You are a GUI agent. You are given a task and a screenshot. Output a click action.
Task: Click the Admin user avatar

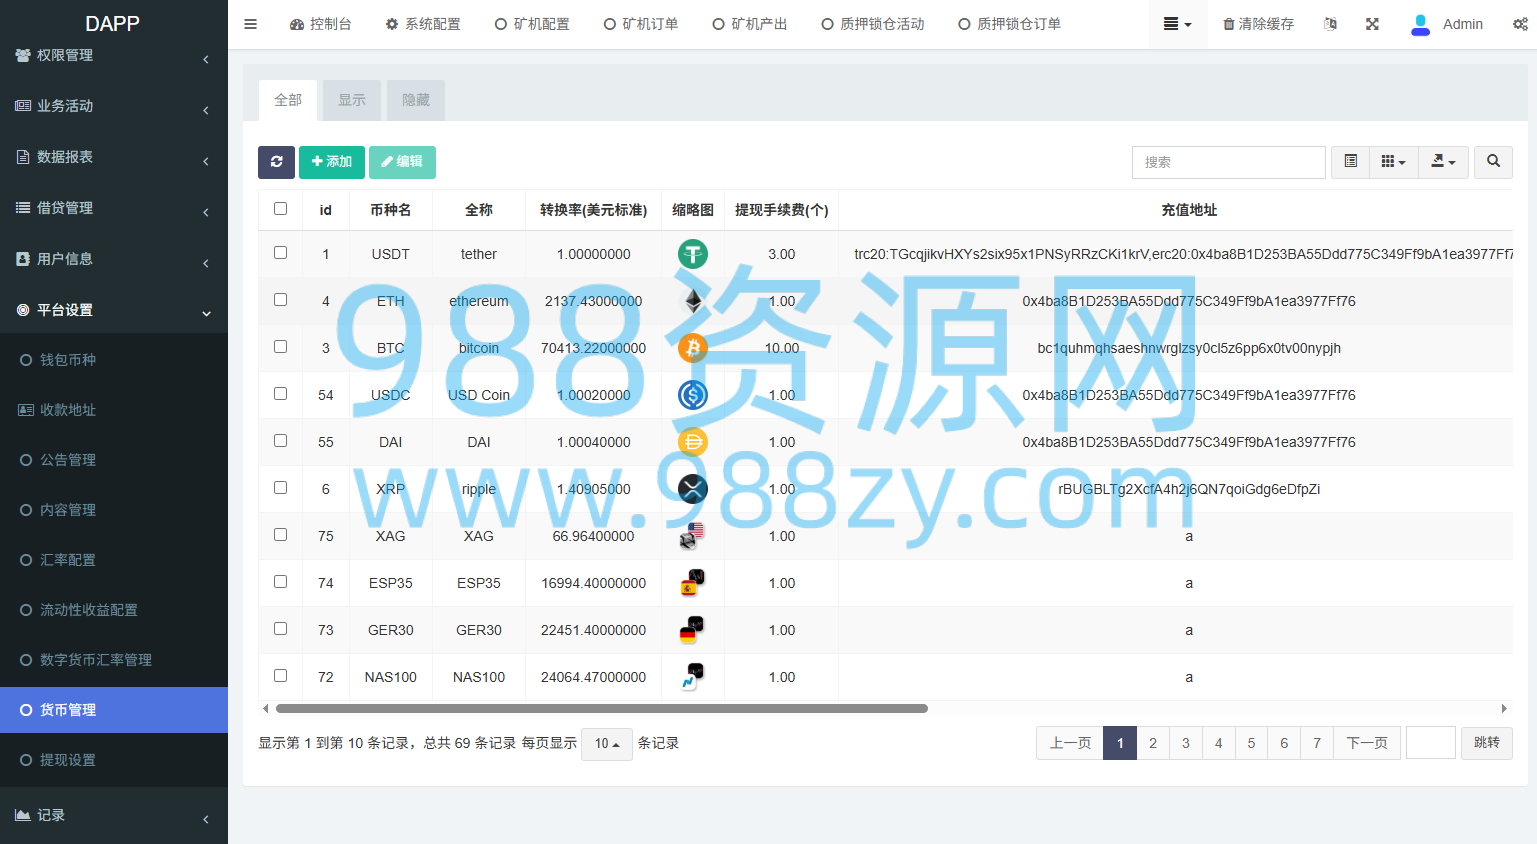[1420, 24]
